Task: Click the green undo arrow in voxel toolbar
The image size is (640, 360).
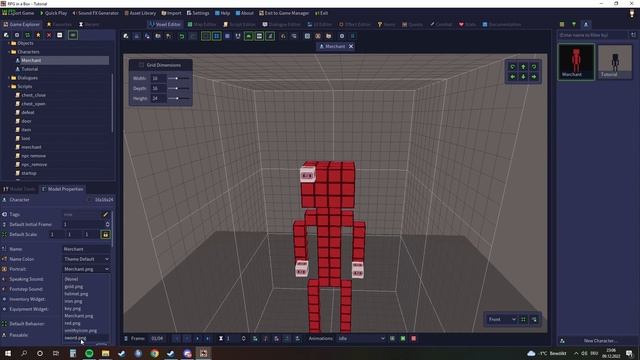Action: pos(182,36)
